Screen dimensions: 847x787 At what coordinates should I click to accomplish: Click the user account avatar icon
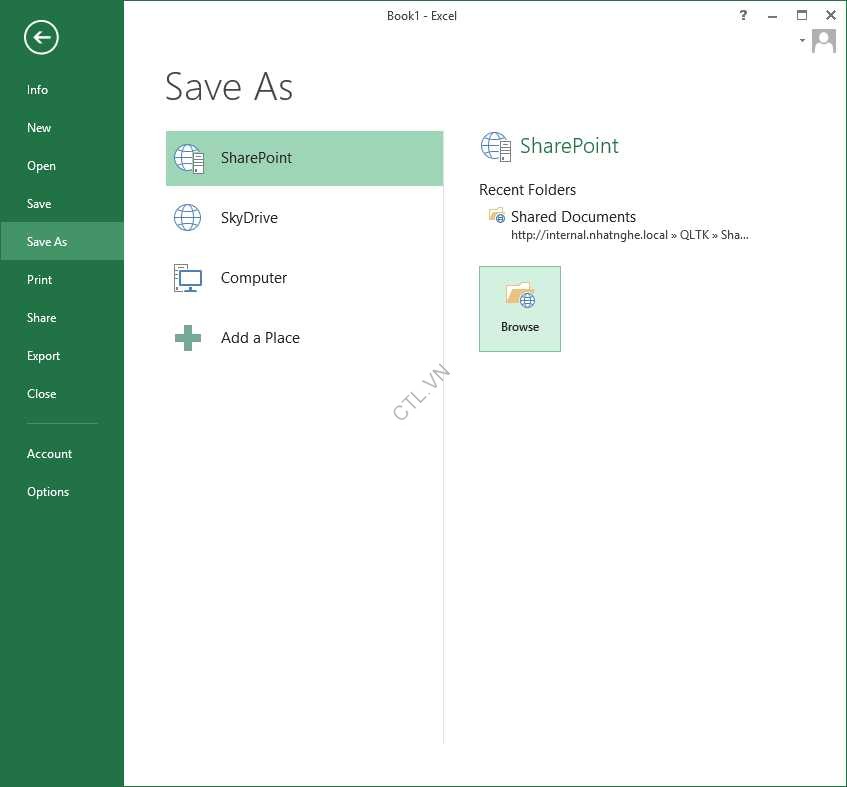[x=824, y=41]
